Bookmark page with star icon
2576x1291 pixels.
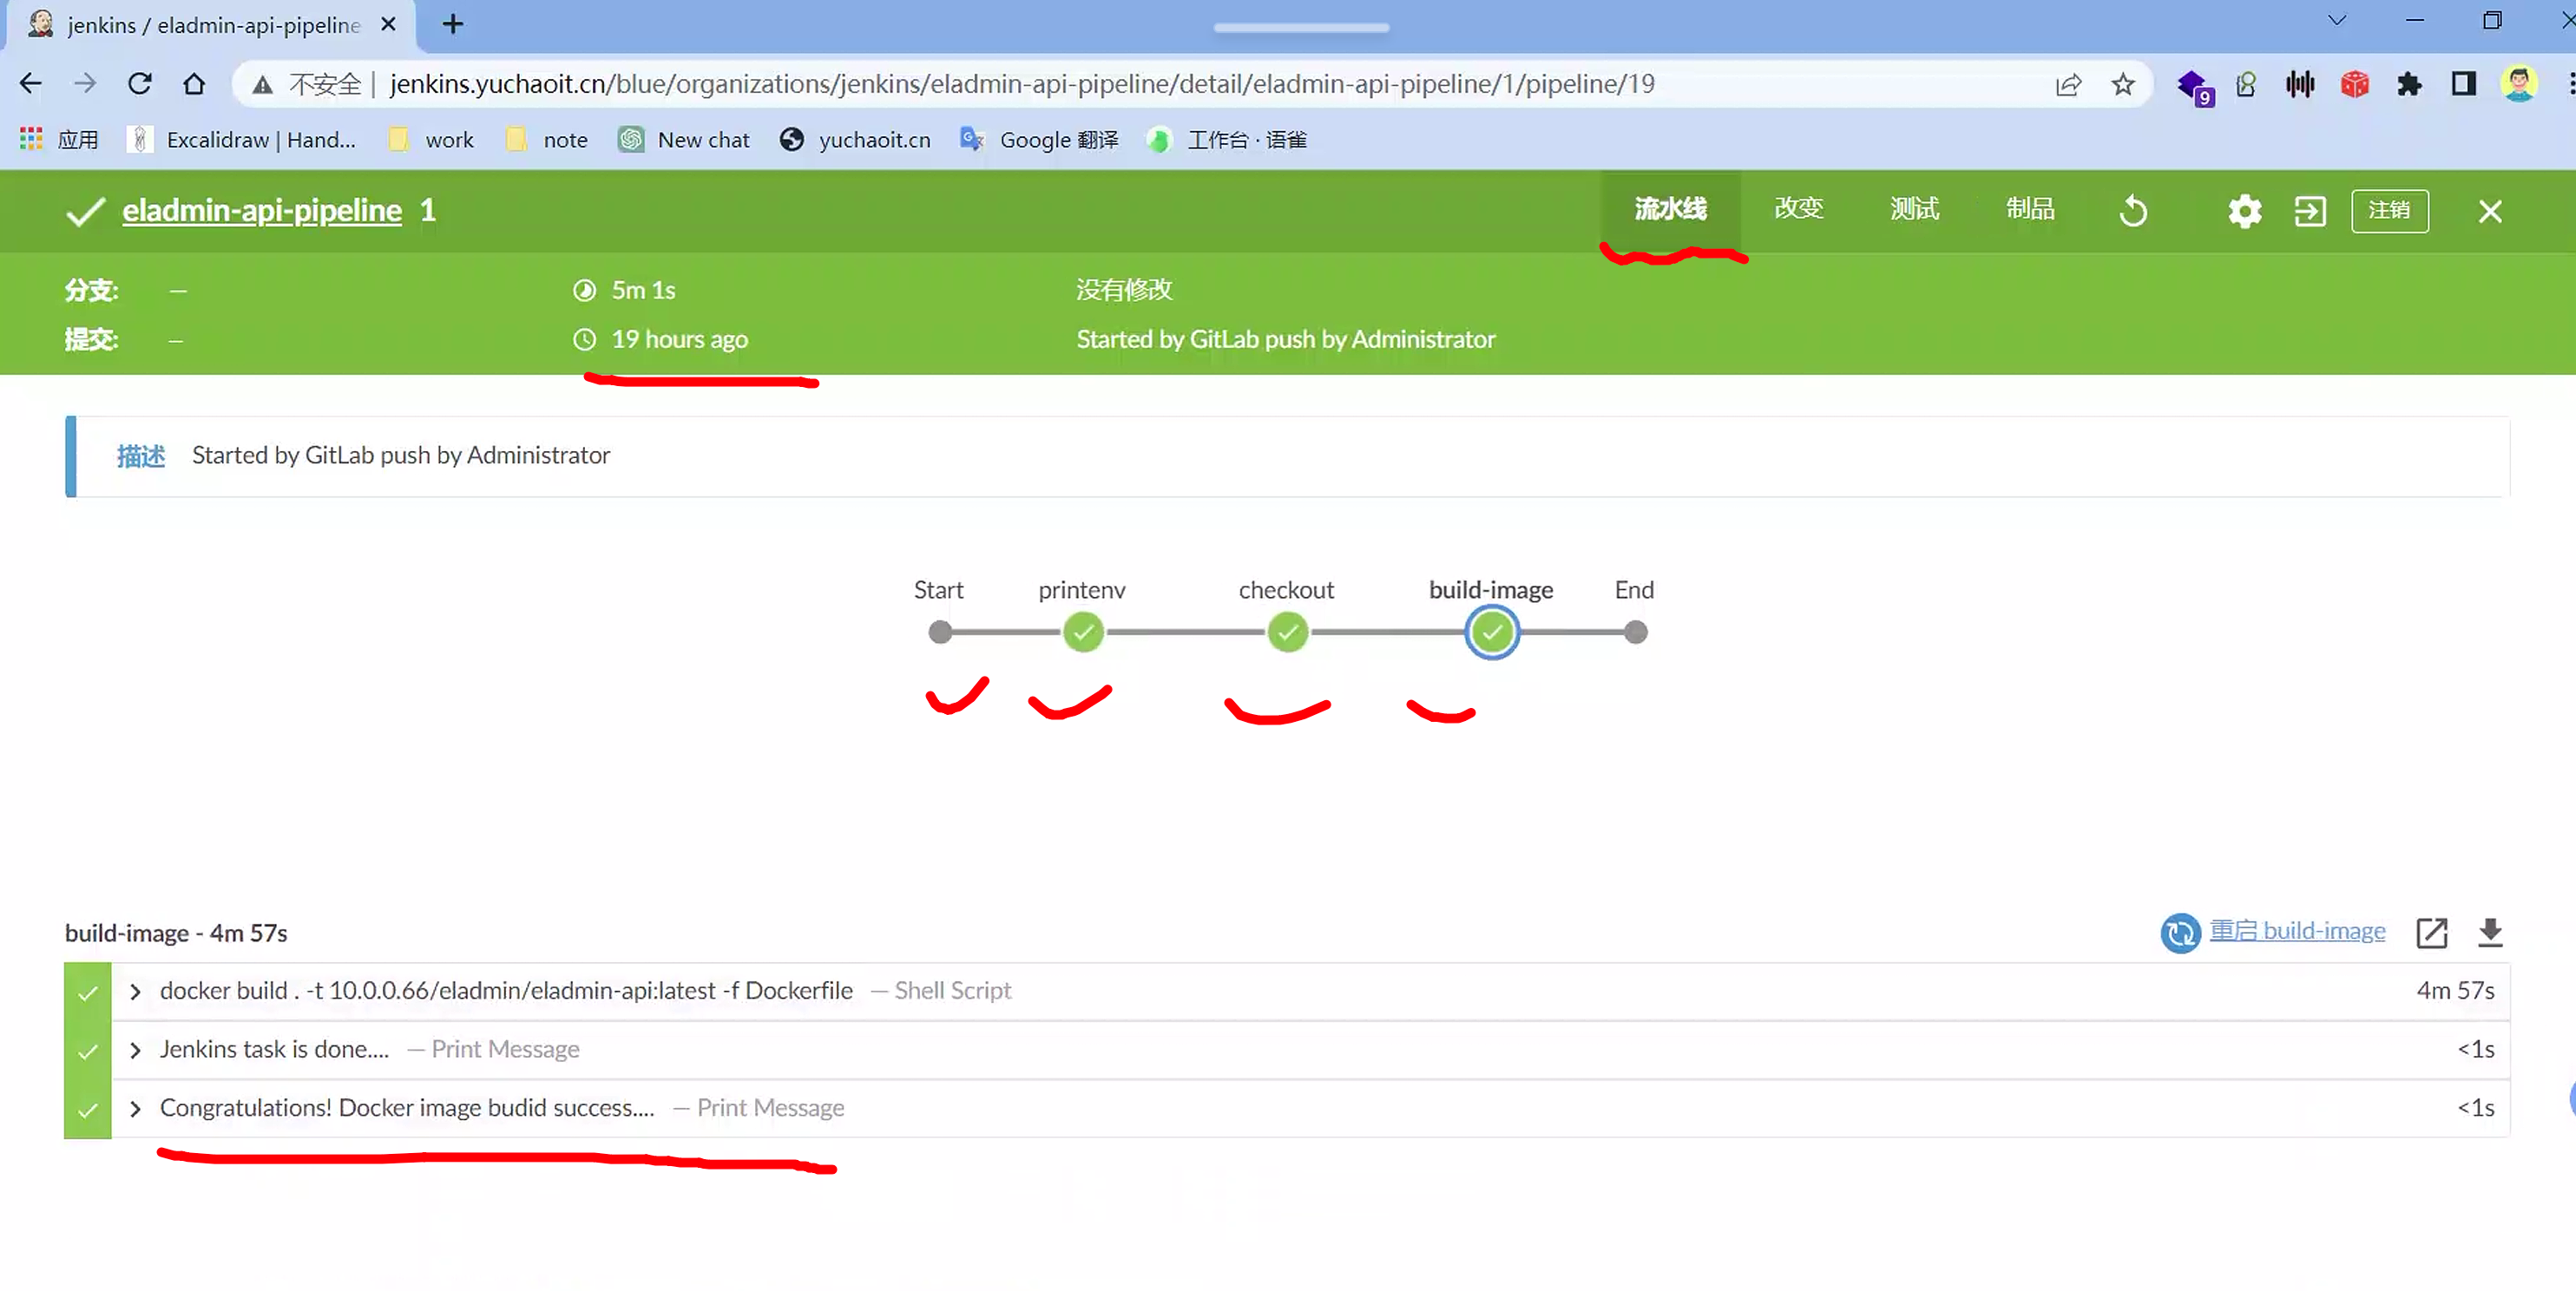click(2123, 84)
